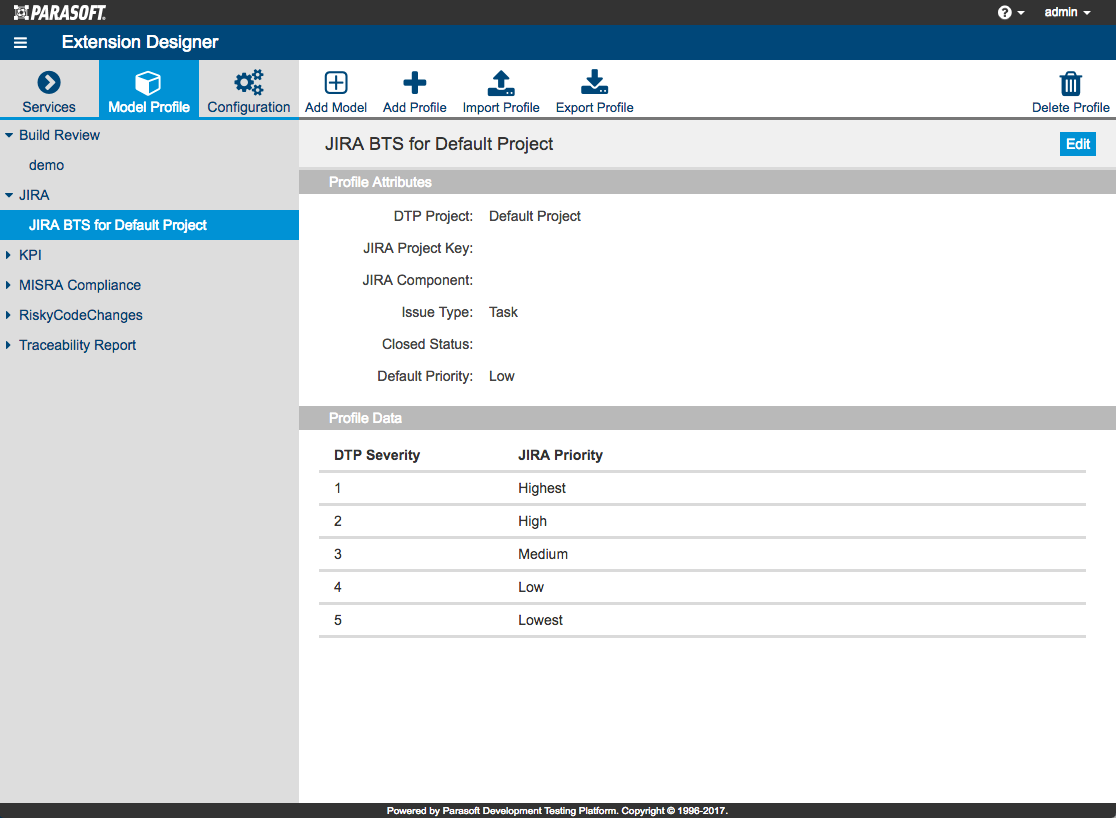Click the Add Profile plus icon
Viewport: 1116px width, 818px height.
[x=414, y=83]
